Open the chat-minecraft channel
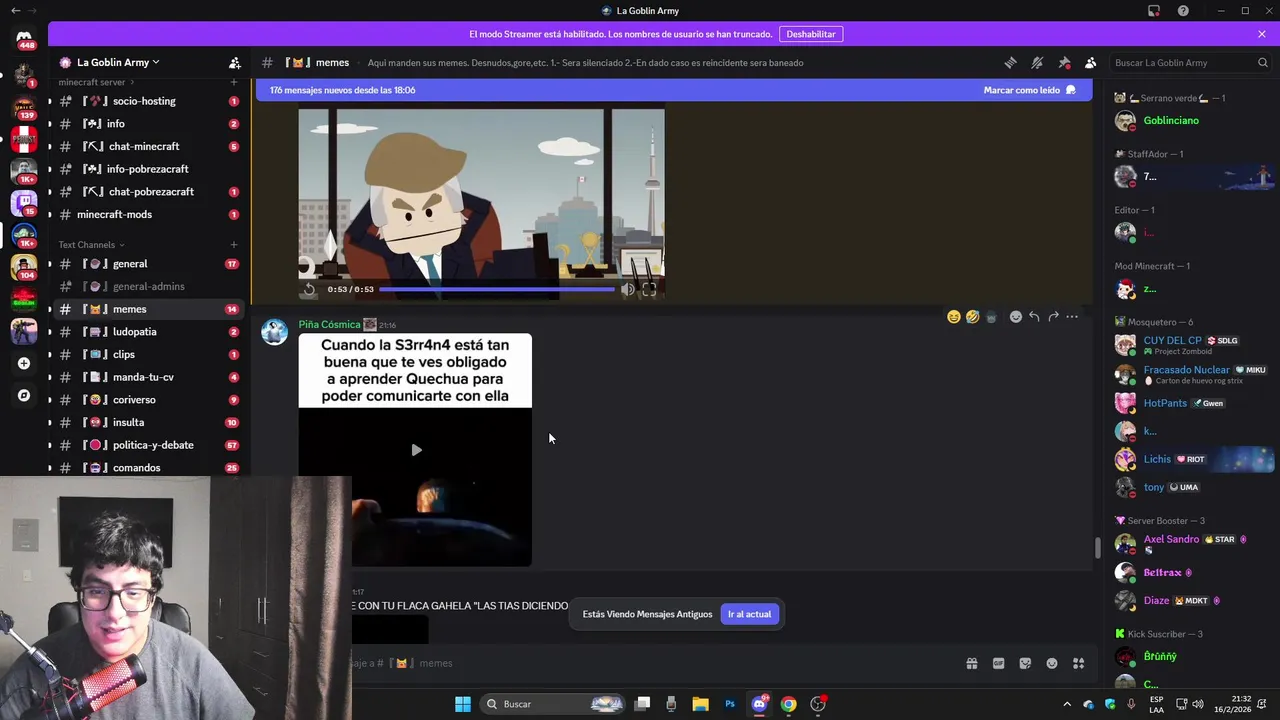Screen dimensions: 1280x720 pos(148,146)
